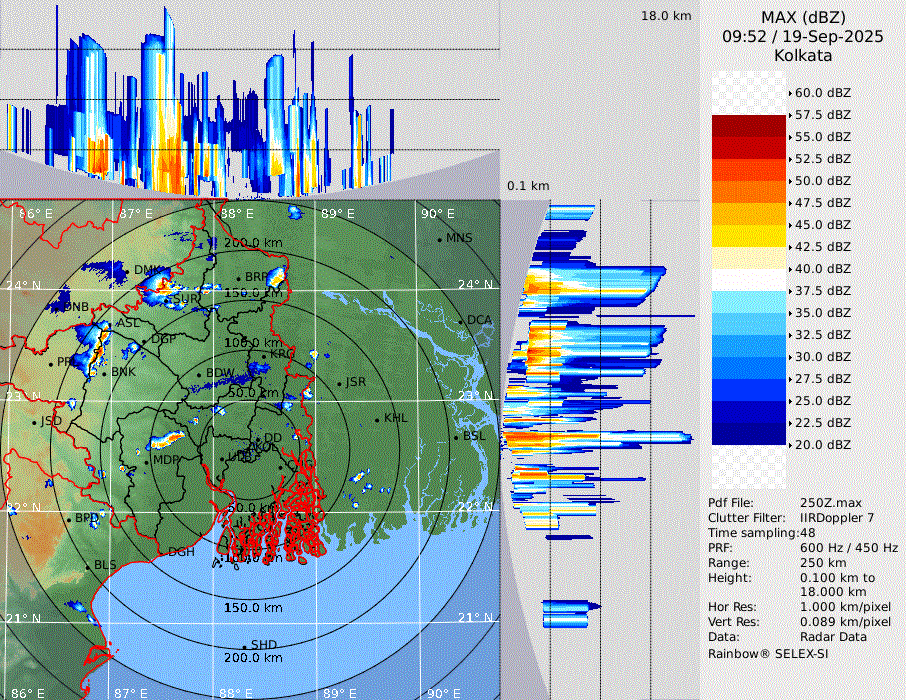Select the BPD station marker
Image resolution: width=906 pixels, height=700 pixels.
tap(69, 520)
